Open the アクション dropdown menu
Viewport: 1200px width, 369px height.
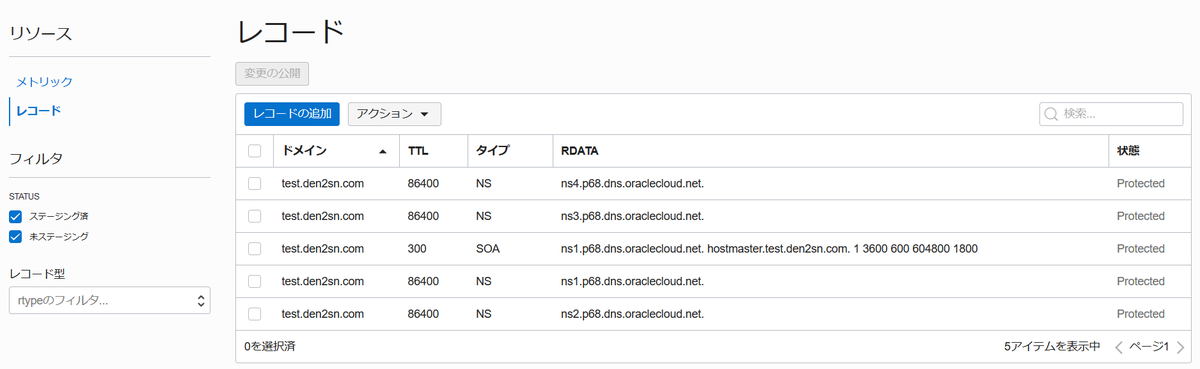coord(394,114)
